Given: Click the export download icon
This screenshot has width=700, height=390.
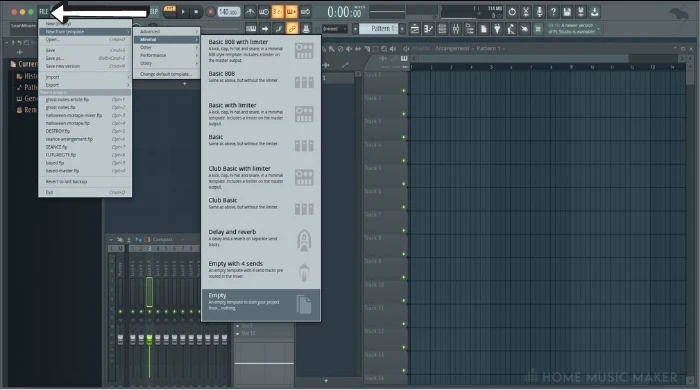Looking at the screenshot, I should pos(595,12).
